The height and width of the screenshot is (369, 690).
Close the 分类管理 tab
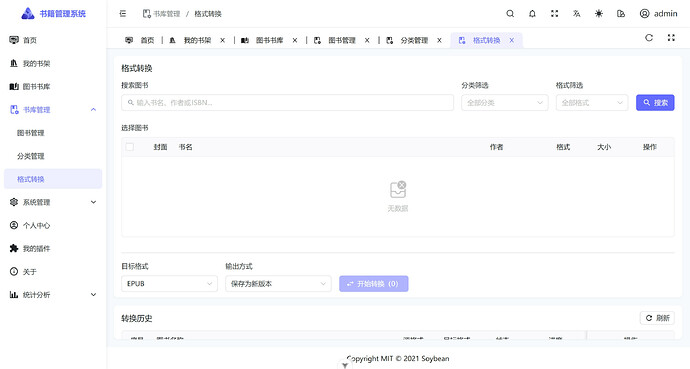[439, 40]
